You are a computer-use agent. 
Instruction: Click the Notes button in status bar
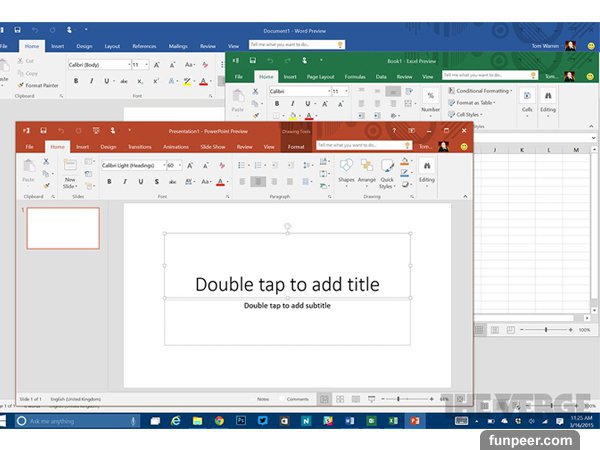pyautogui.click(x=262, y=399)
